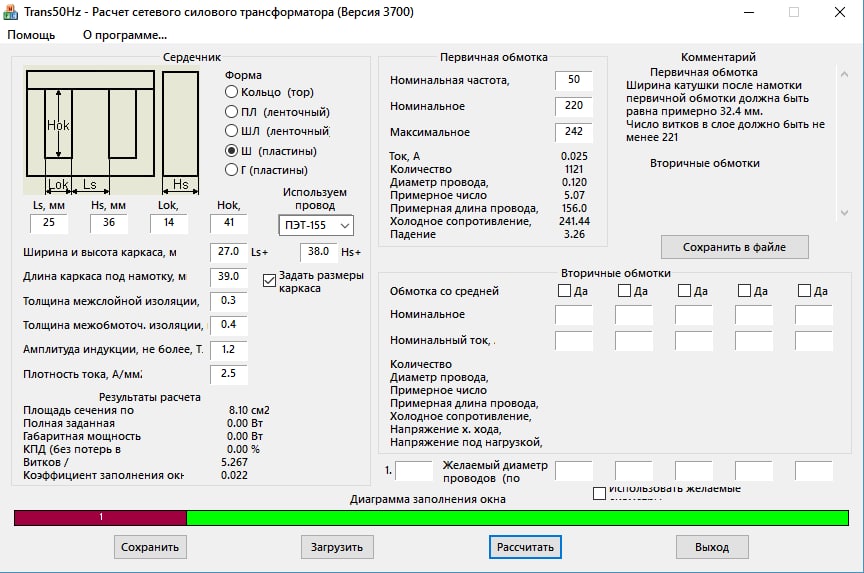Click the comment scrollbar up arrow
Image resolution: width=864 pixels, height=573 pixels.
pos(844,73)
